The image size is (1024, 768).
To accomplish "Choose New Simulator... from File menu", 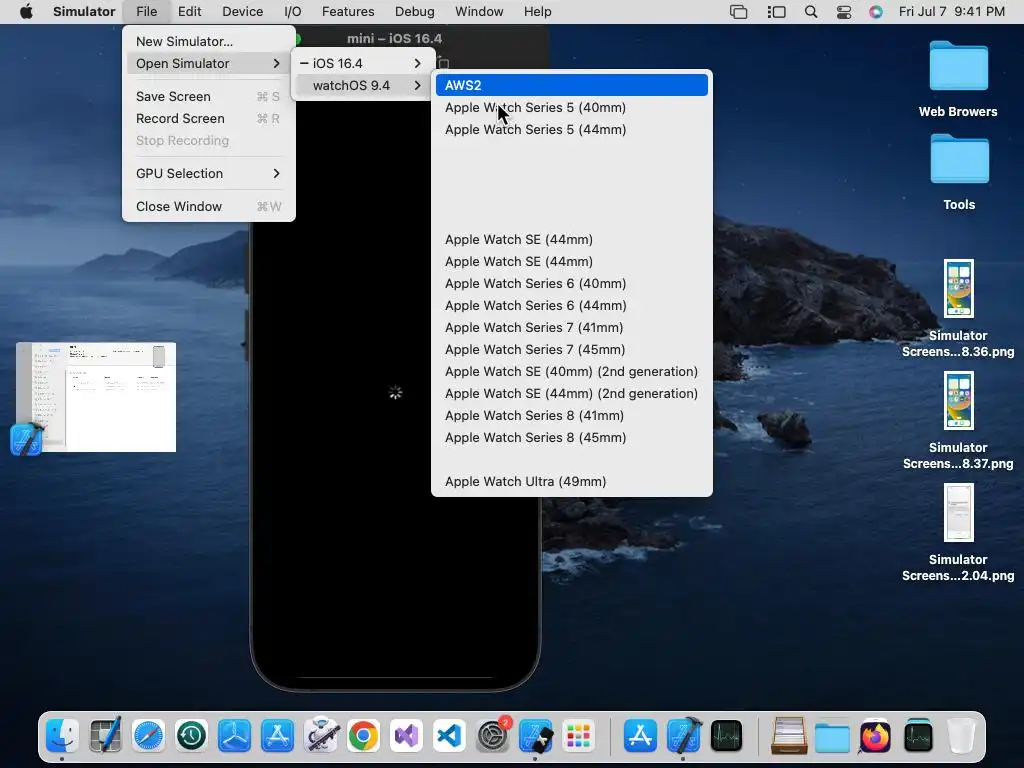I will (208, 41).
